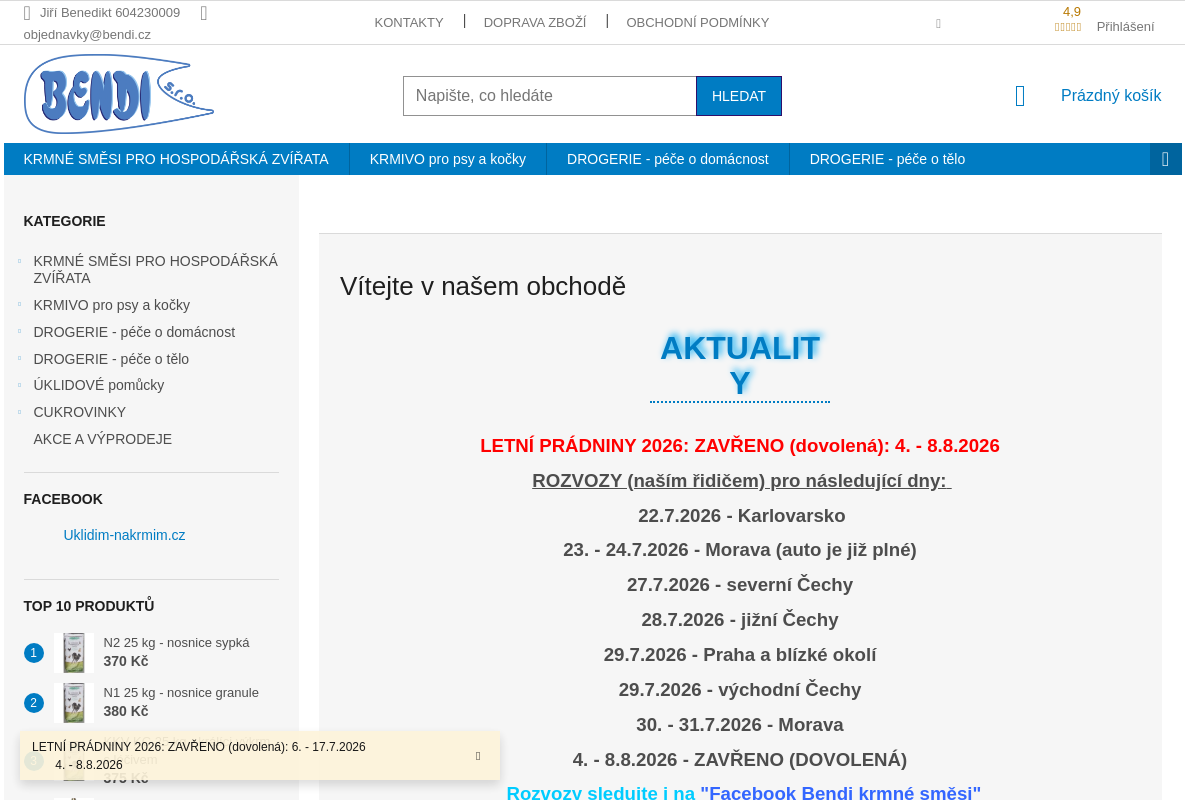Select KRMNÉ SMĚSI PRO HOSPODÁŘSKÁ ZVÍŘATA in blue menu

176,159
